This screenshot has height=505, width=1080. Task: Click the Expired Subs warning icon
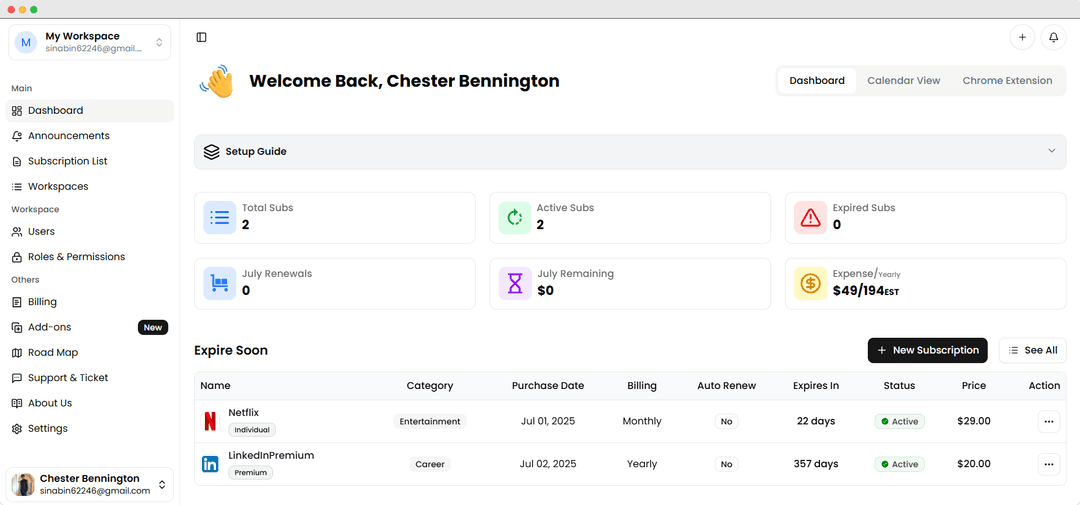pyautogui.click(x=810, y=217)
